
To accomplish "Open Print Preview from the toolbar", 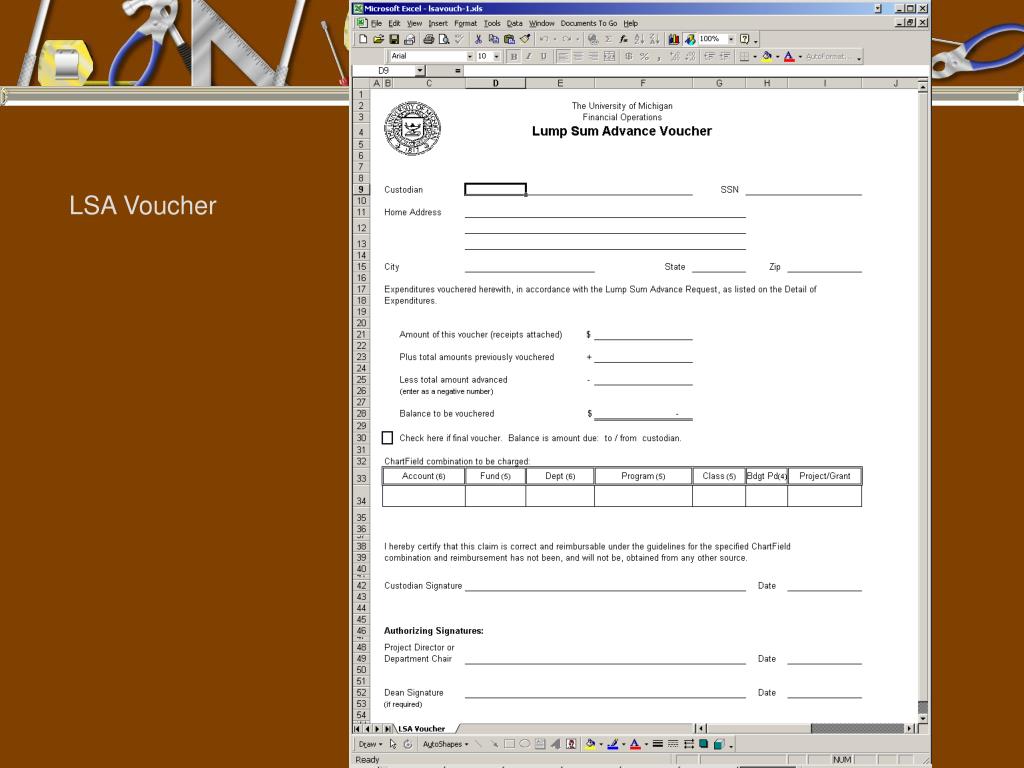I will coord(444,39).
